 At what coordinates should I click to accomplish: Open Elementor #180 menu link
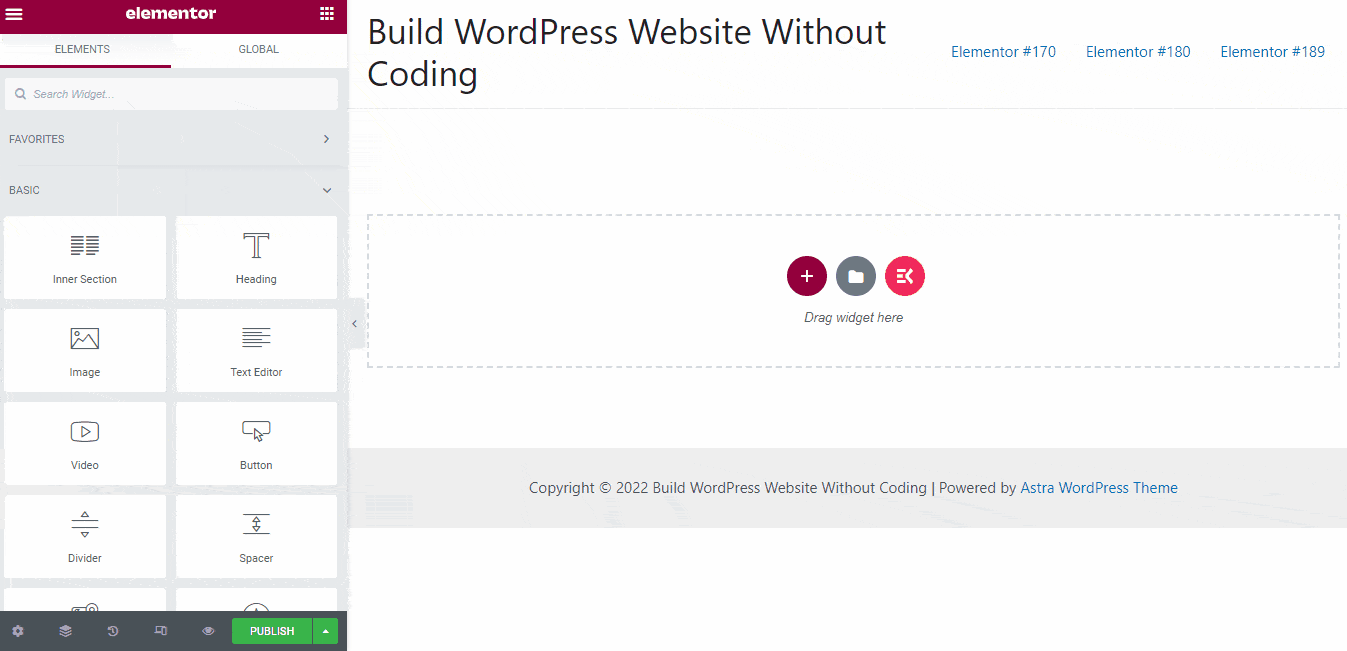1138,52
